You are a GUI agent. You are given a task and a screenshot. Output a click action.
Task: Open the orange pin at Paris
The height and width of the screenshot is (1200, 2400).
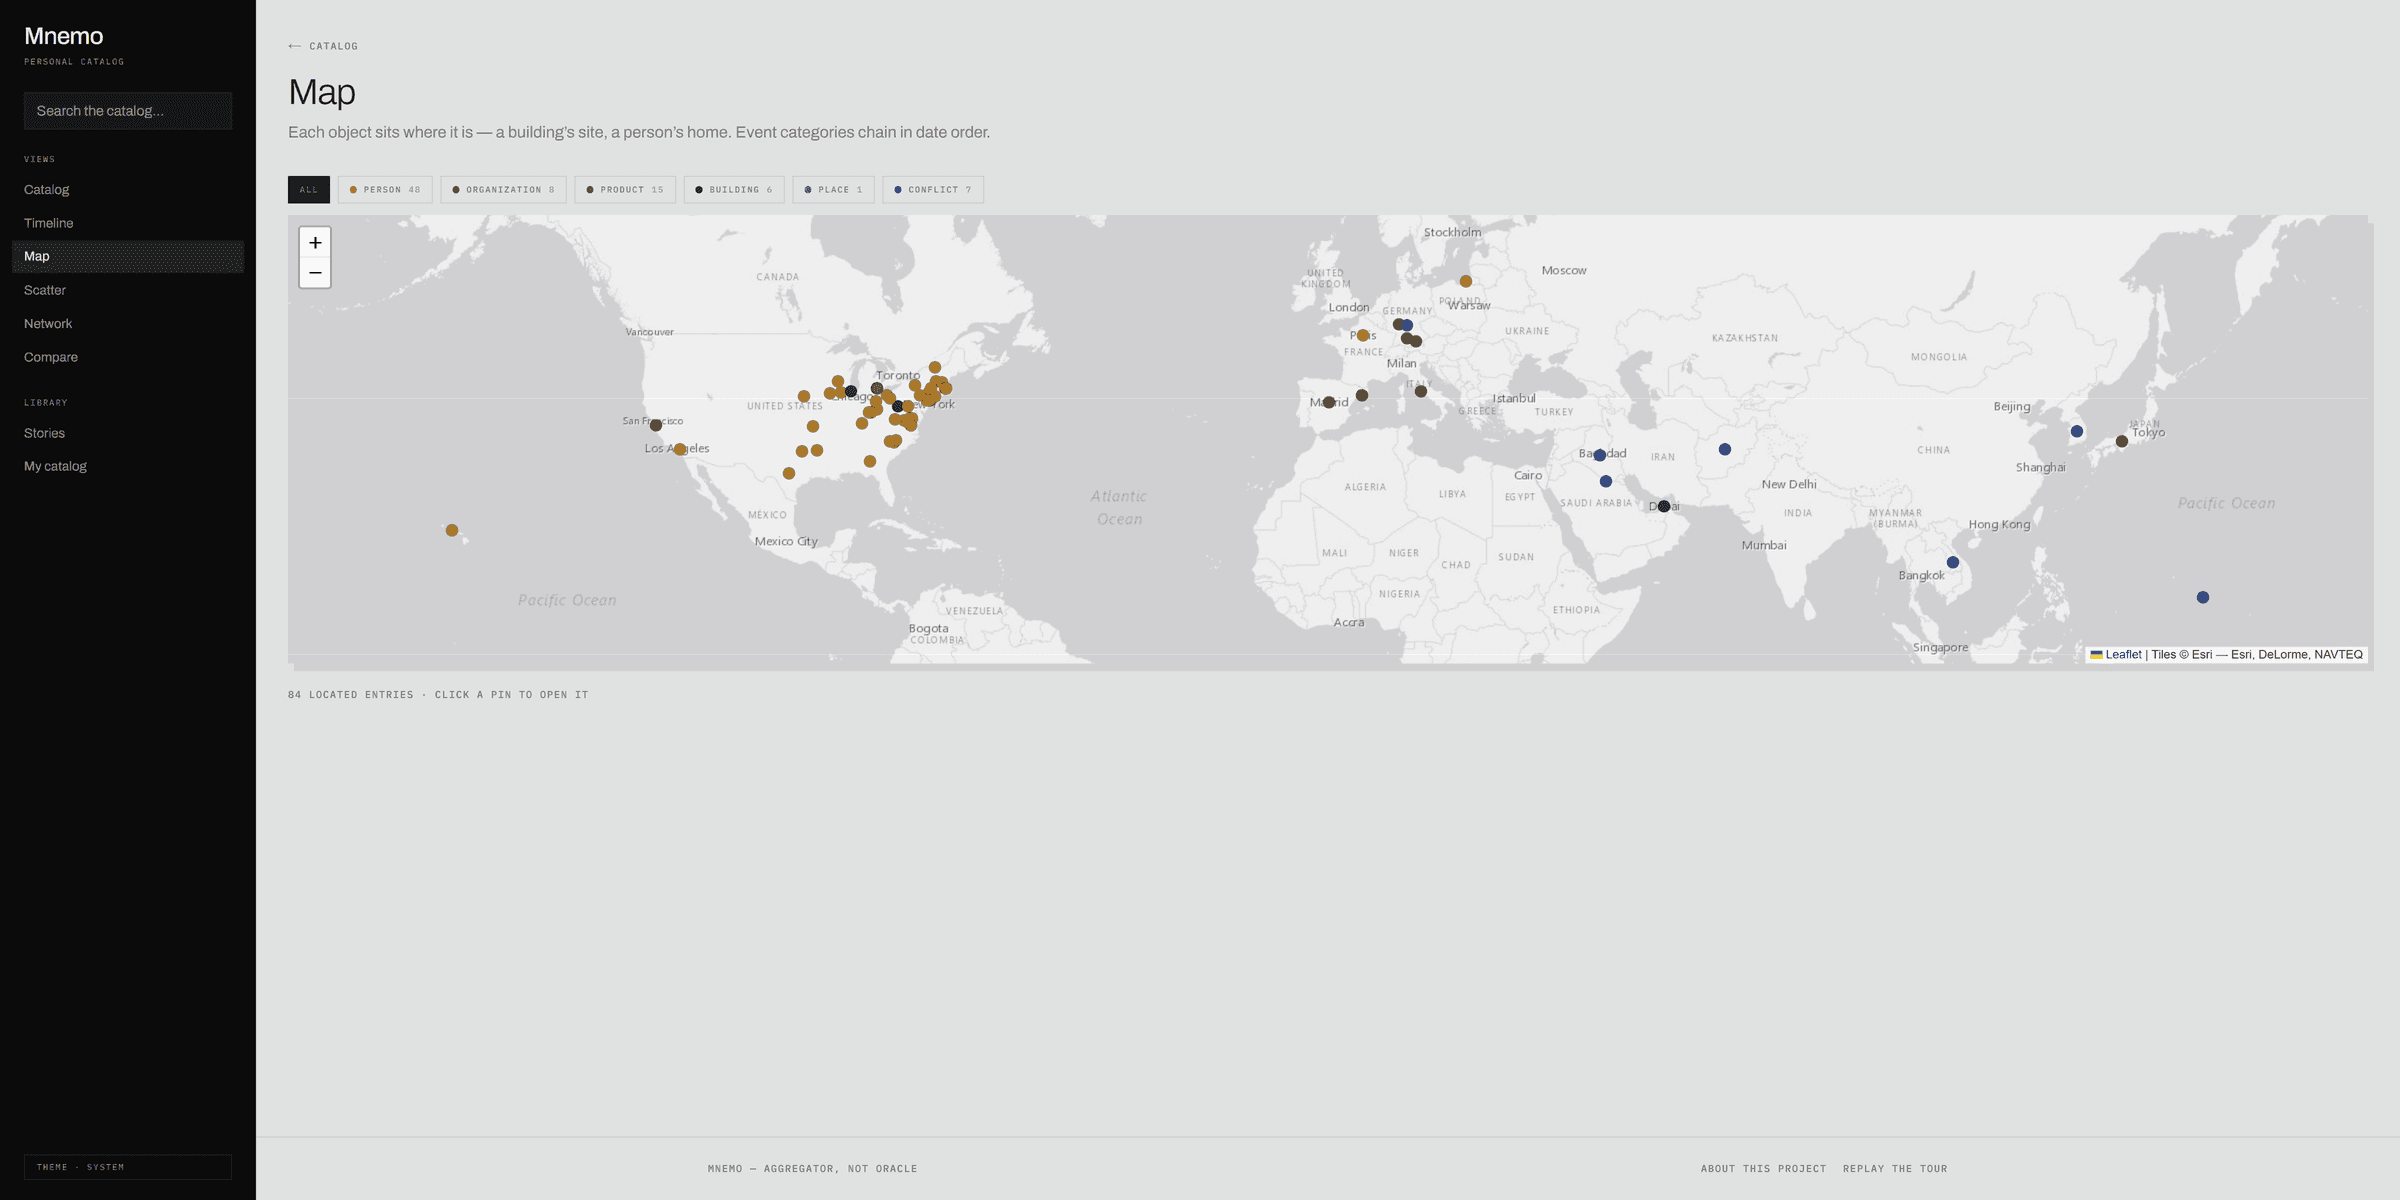point(1363,336)
